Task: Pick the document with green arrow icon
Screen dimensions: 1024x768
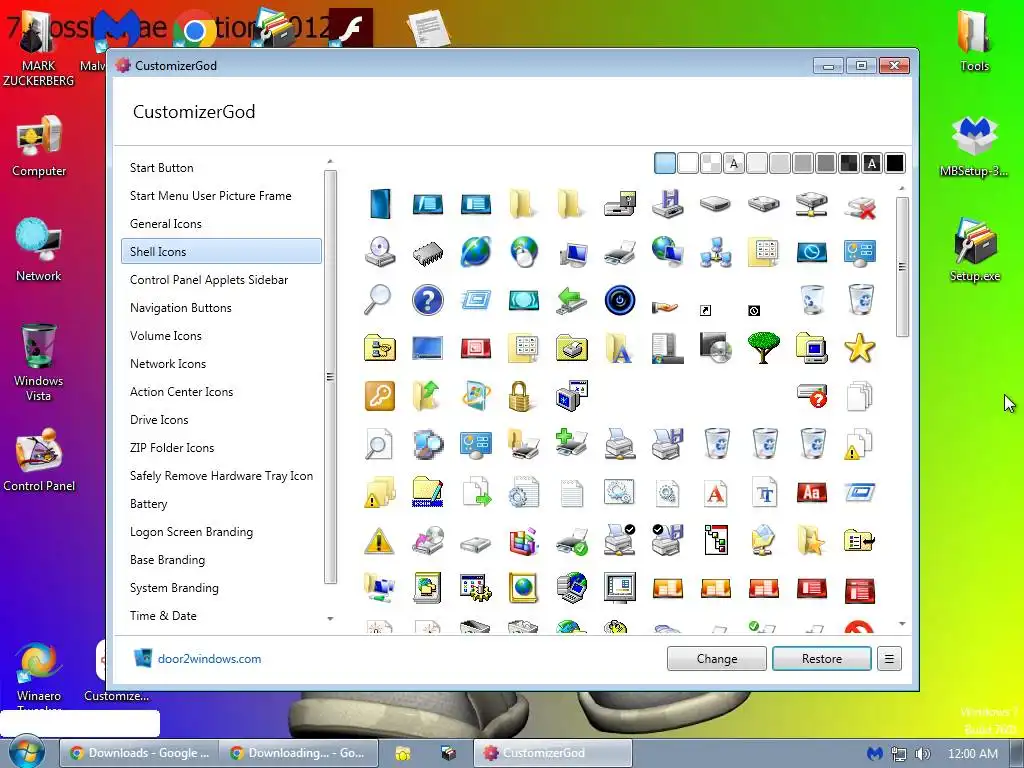Action: [477, 492]
